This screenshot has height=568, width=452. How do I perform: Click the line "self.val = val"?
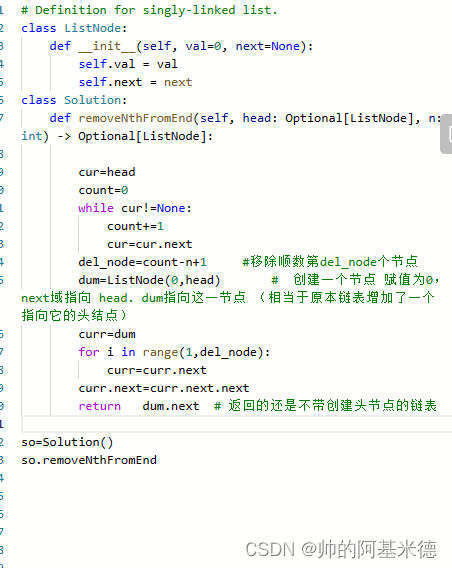click(128, 64)
